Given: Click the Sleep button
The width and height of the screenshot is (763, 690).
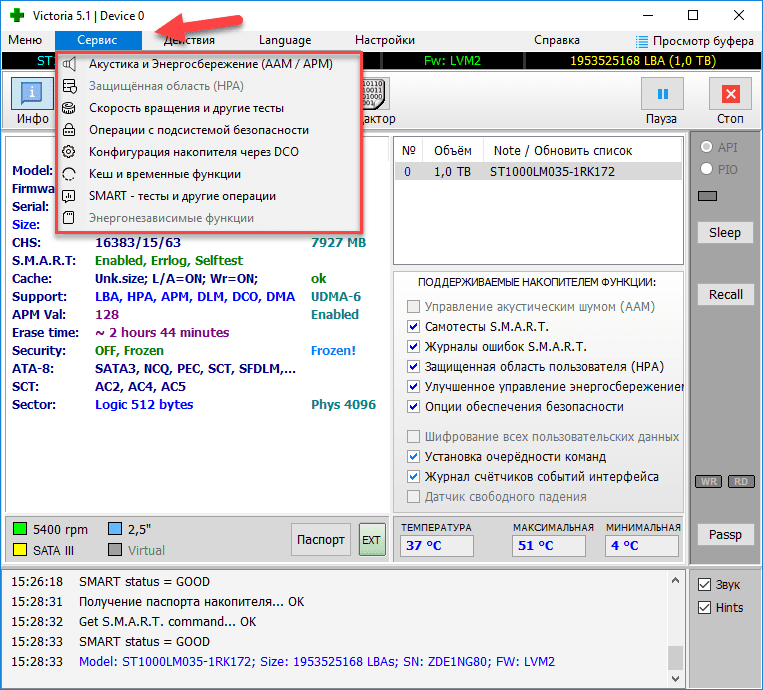Looking at the screenshot, I should tap(725, 233).
